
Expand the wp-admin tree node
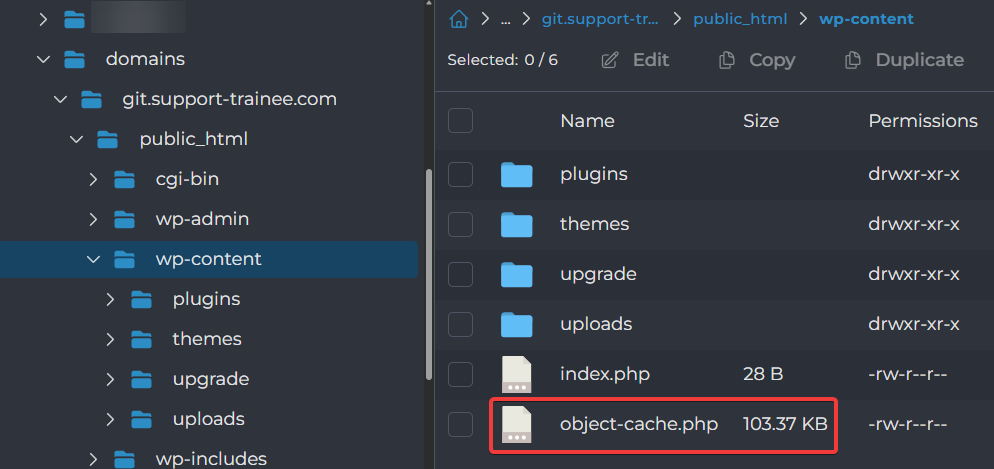tap(93, 219)
